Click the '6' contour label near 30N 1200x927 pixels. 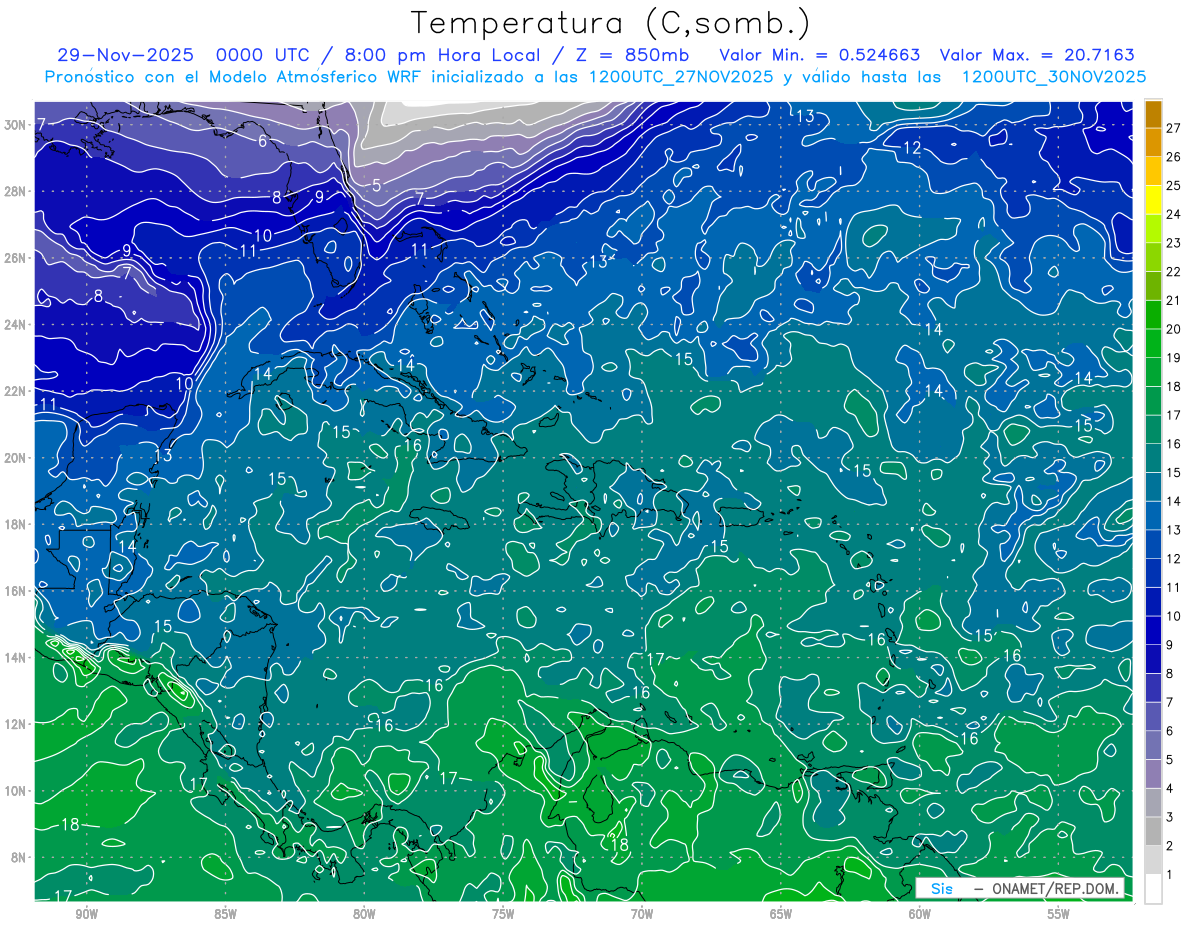(x=263, y=141)
